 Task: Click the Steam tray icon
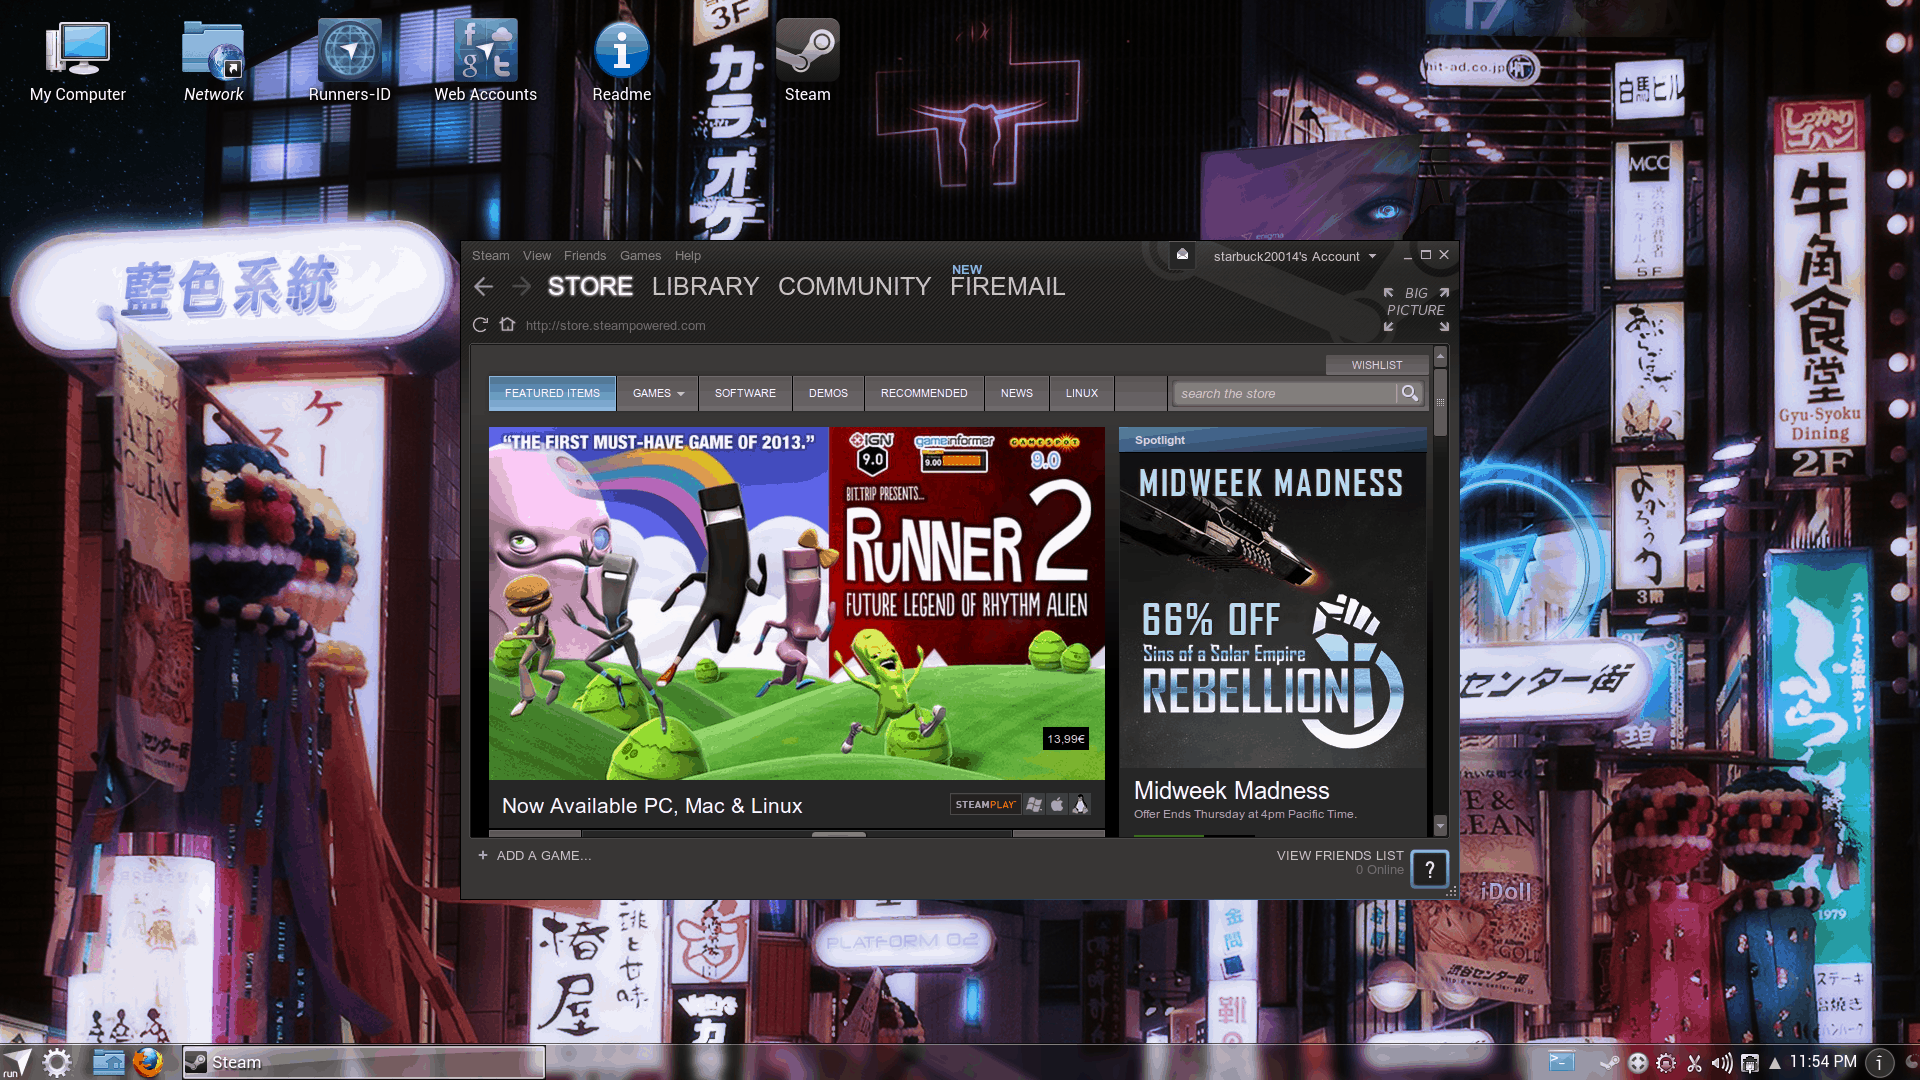pyautogui.click(x=1609, y=1063)
